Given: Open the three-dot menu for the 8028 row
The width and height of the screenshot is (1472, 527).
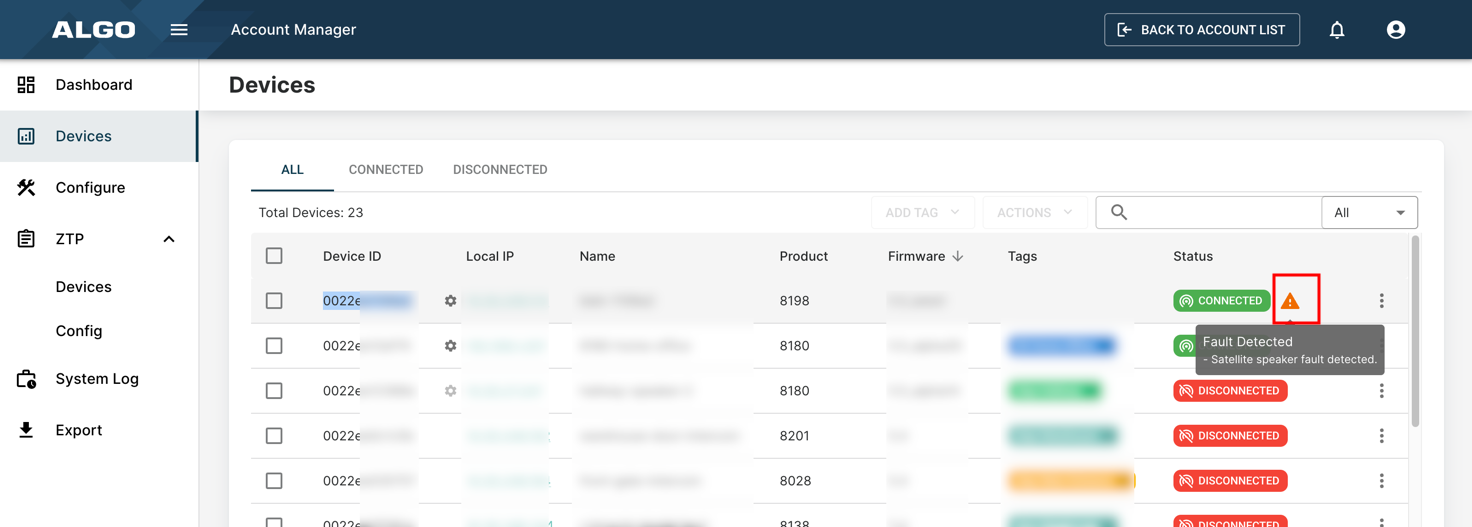Looking at the screenshot, I should pos(1382,481).
